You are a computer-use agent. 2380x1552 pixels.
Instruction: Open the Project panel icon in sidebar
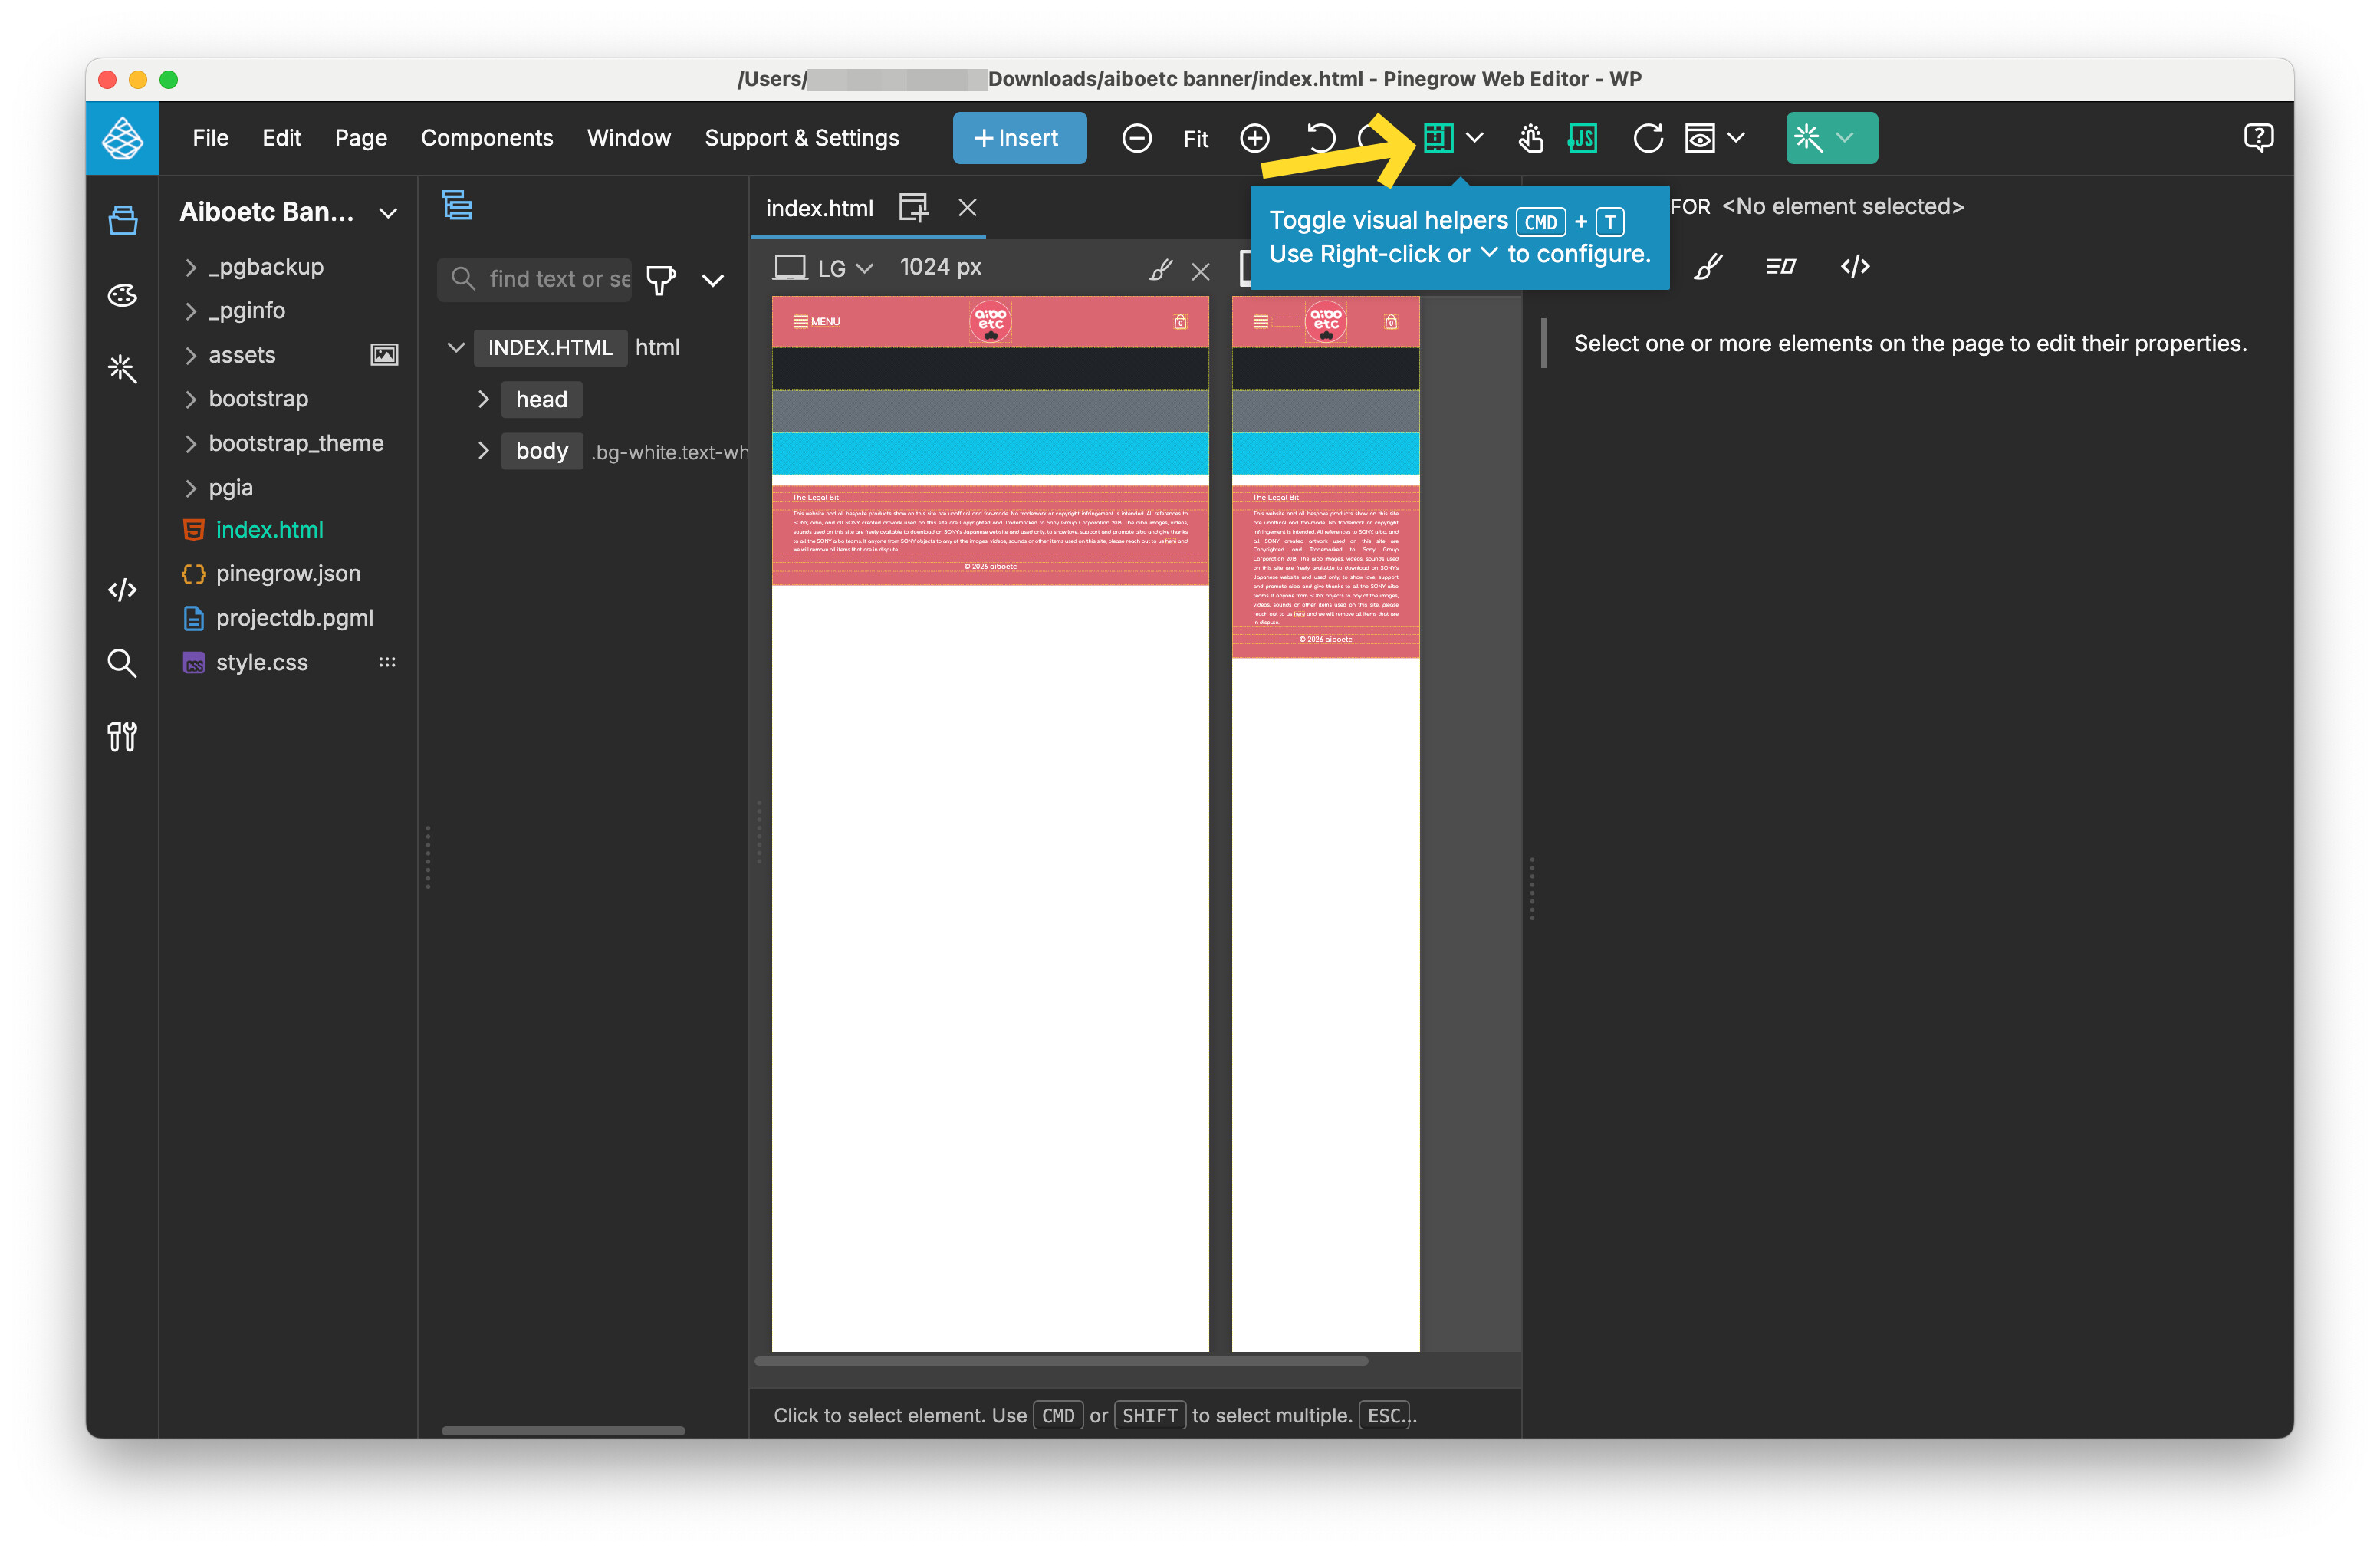click(x=122, y=220)
